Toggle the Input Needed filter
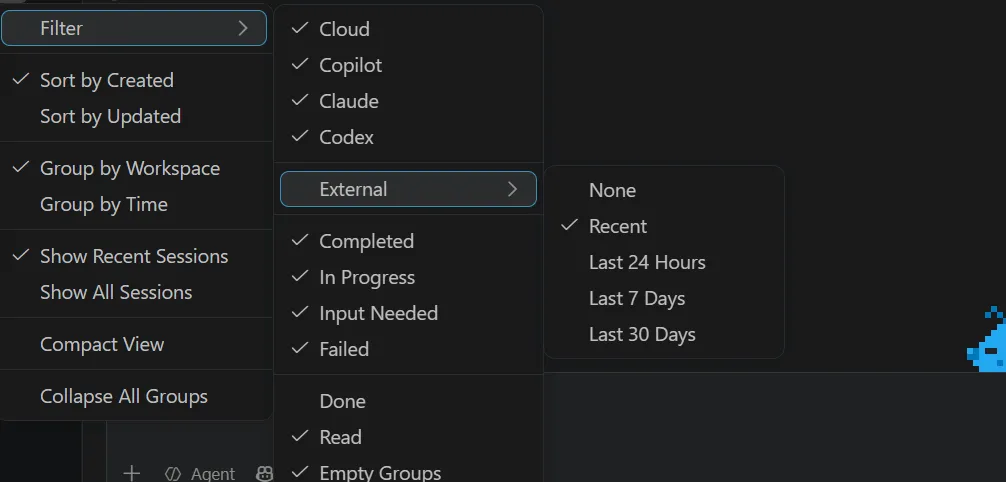 (x=408, y=313)
